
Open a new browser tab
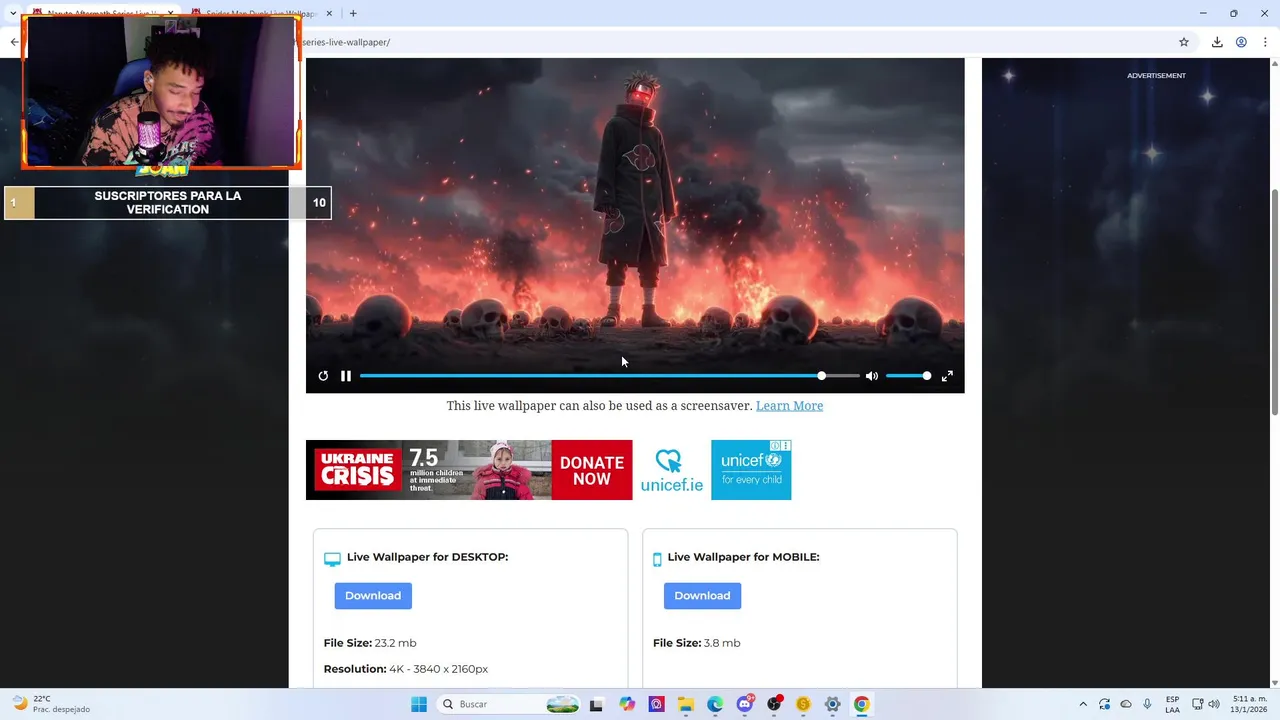coord(353,14)
